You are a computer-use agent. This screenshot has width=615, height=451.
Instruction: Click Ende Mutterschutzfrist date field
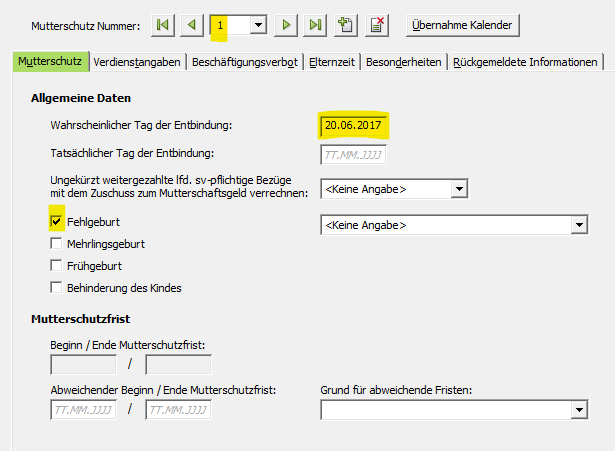178,365
